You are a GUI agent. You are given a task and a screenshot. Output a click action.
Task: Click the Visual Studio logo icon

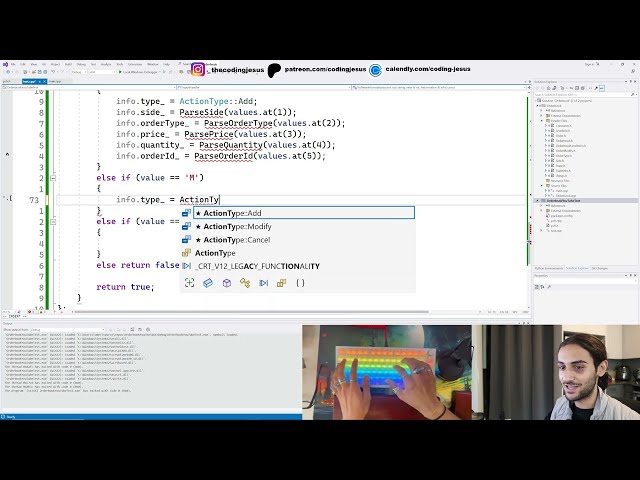click(5, 64)
